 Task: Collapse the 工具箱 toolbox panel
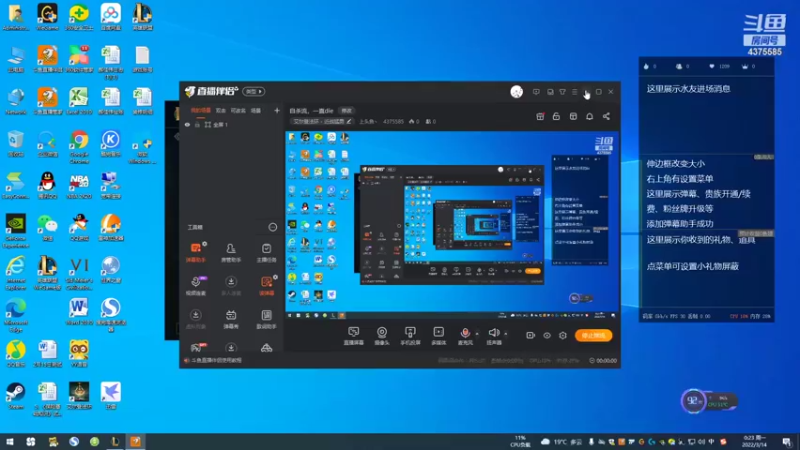[x=273, y=227]
